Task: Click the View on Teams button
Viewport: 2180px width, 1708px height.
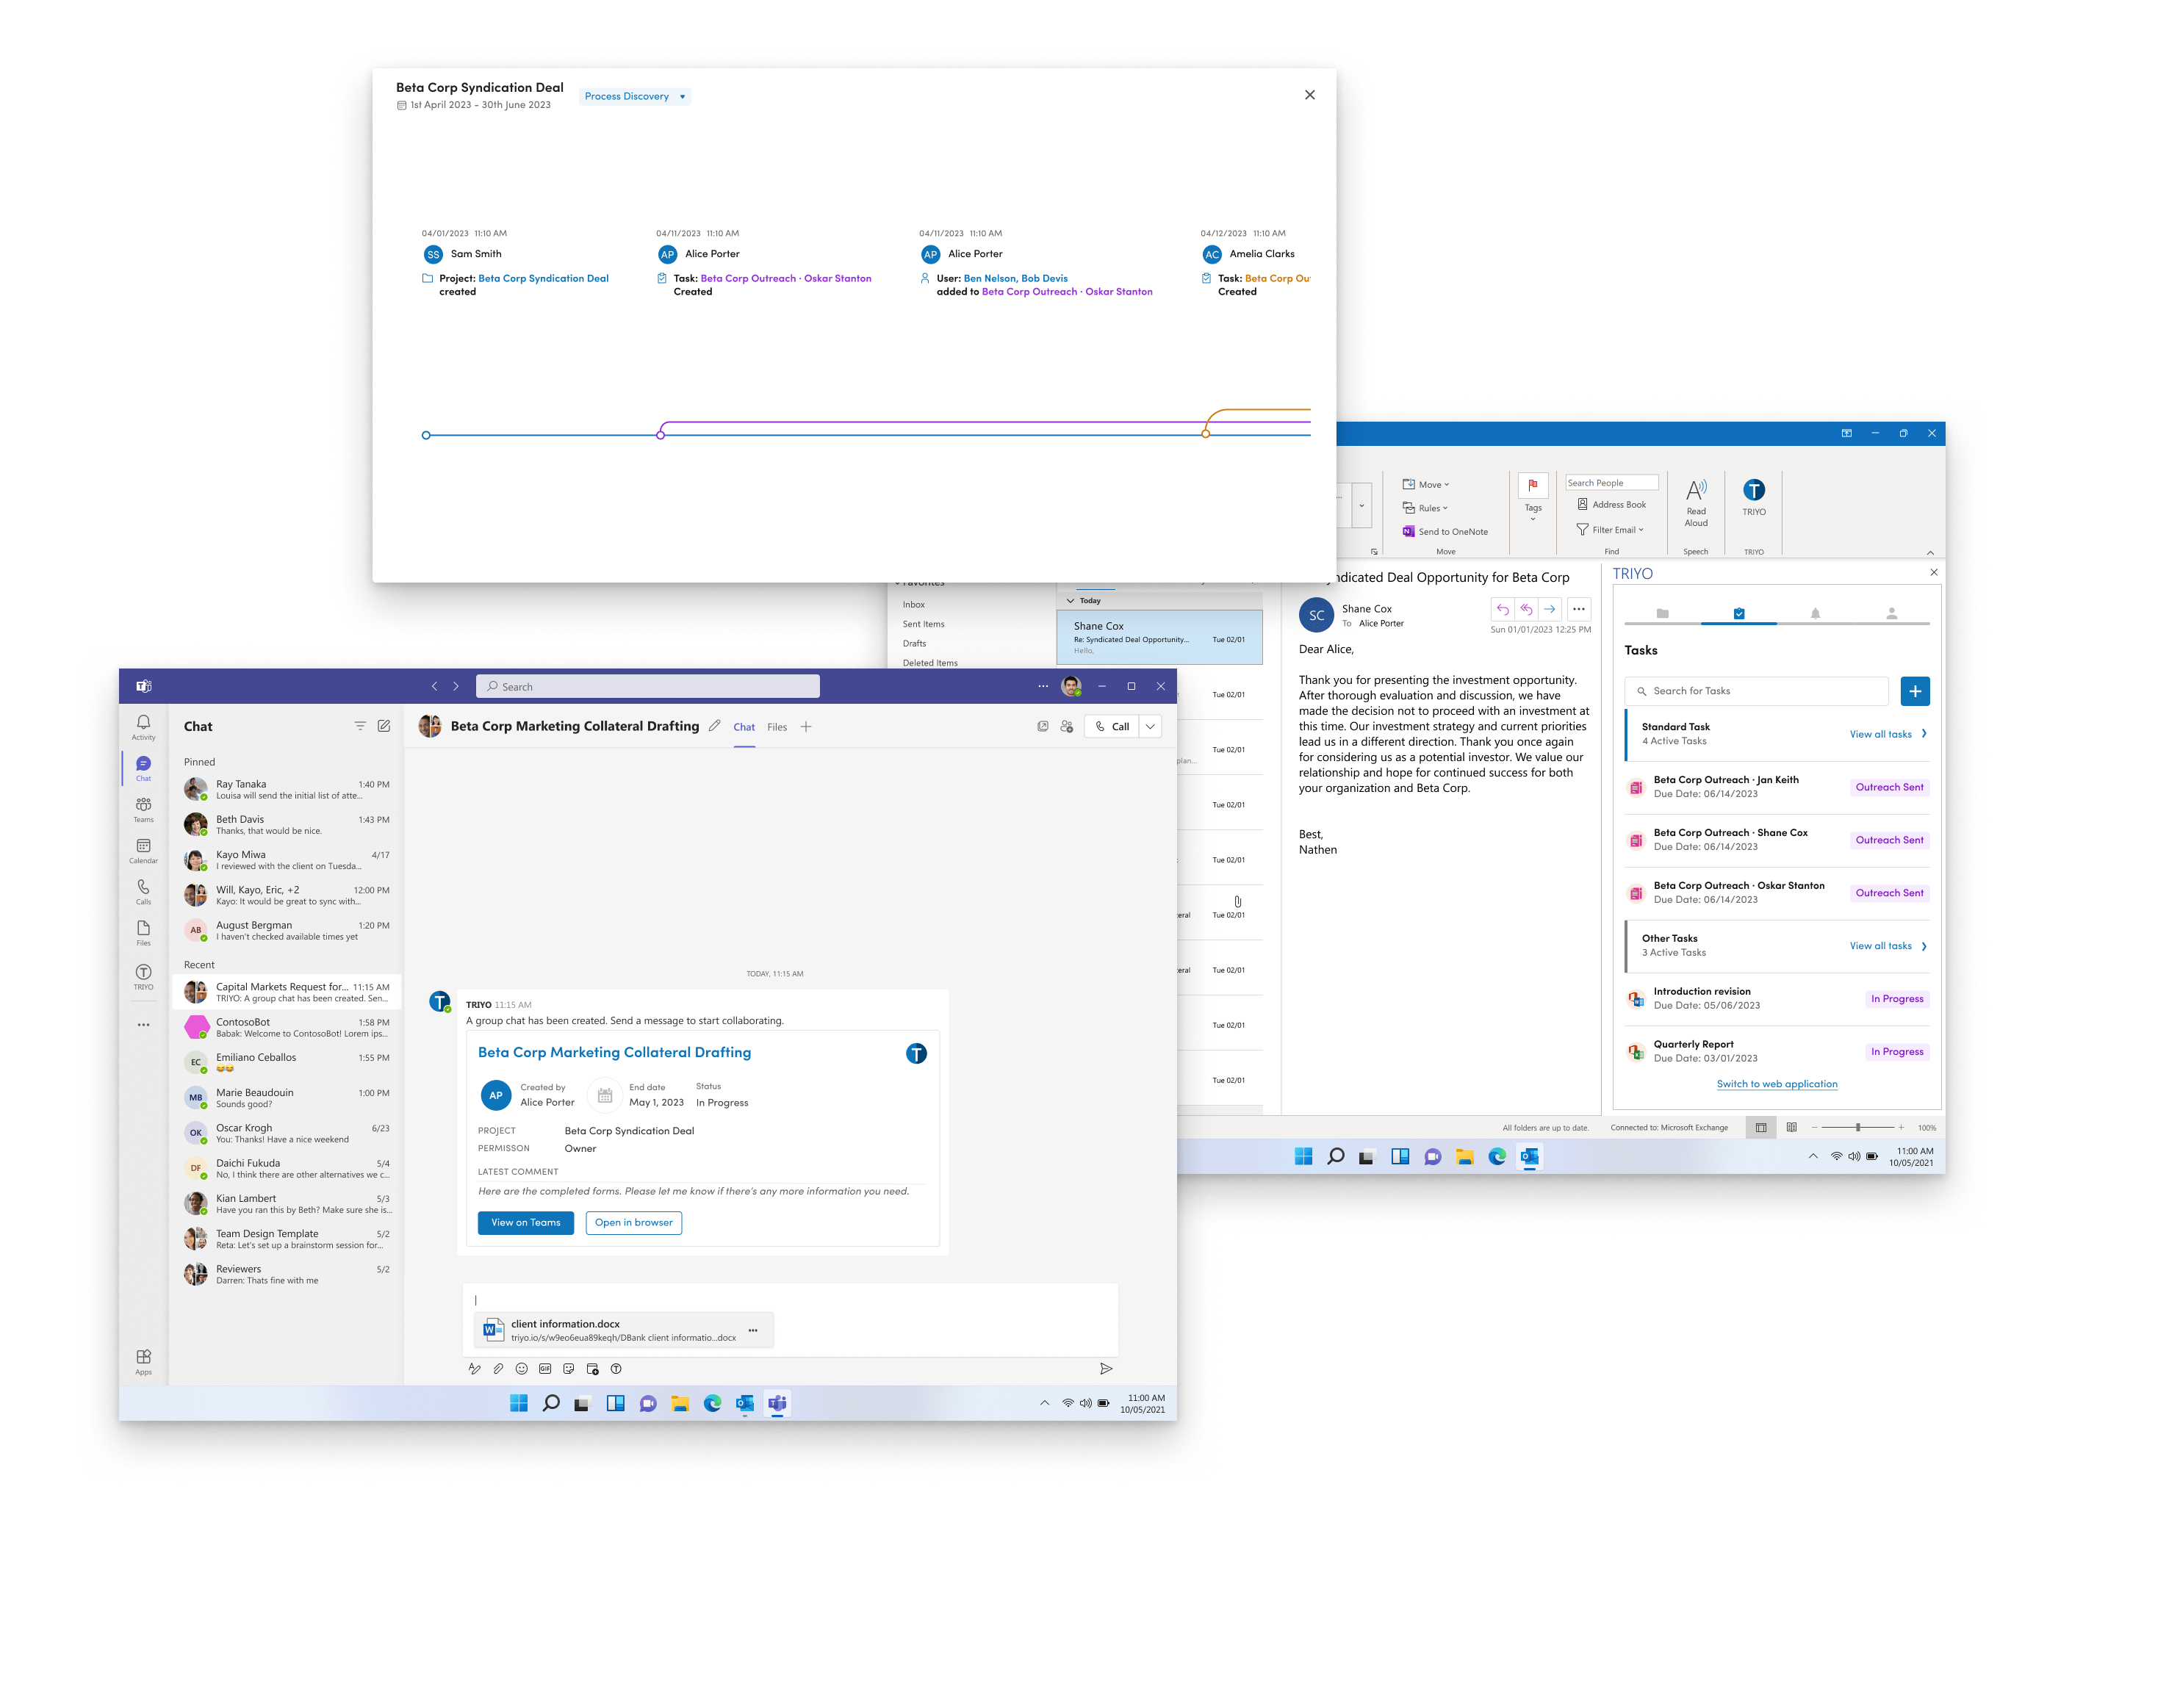Action: point(525,1222)
